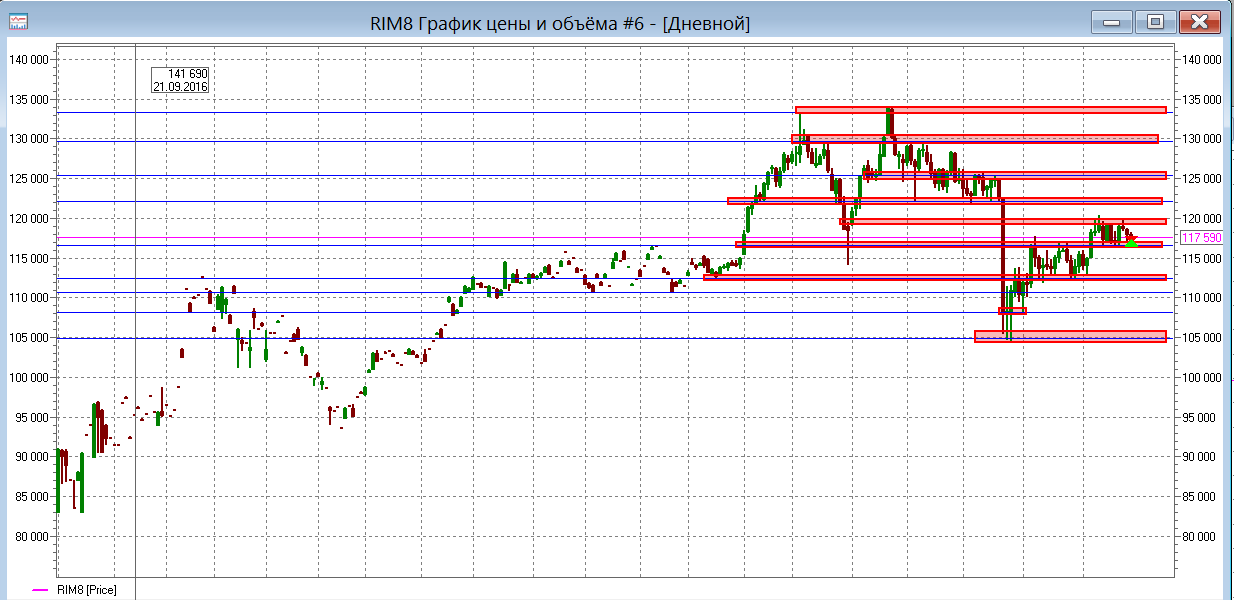The height and width of the screenshot is (600, 1234).
Task: Select the red rectangle zone at 130 000 level
Action: [975, 139]
